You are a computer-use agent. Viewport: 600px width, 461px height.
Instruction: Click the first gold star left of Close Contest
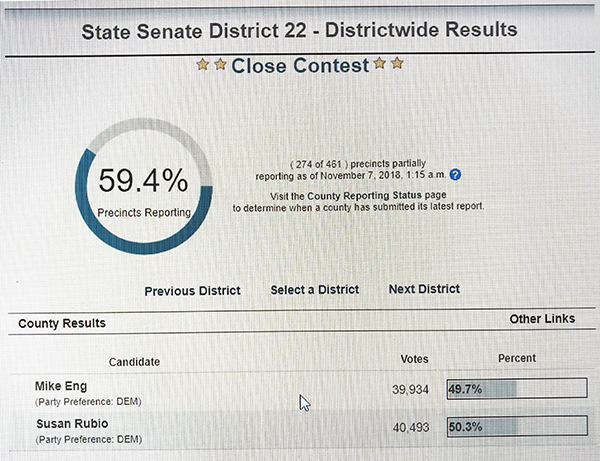click(202, 64)
